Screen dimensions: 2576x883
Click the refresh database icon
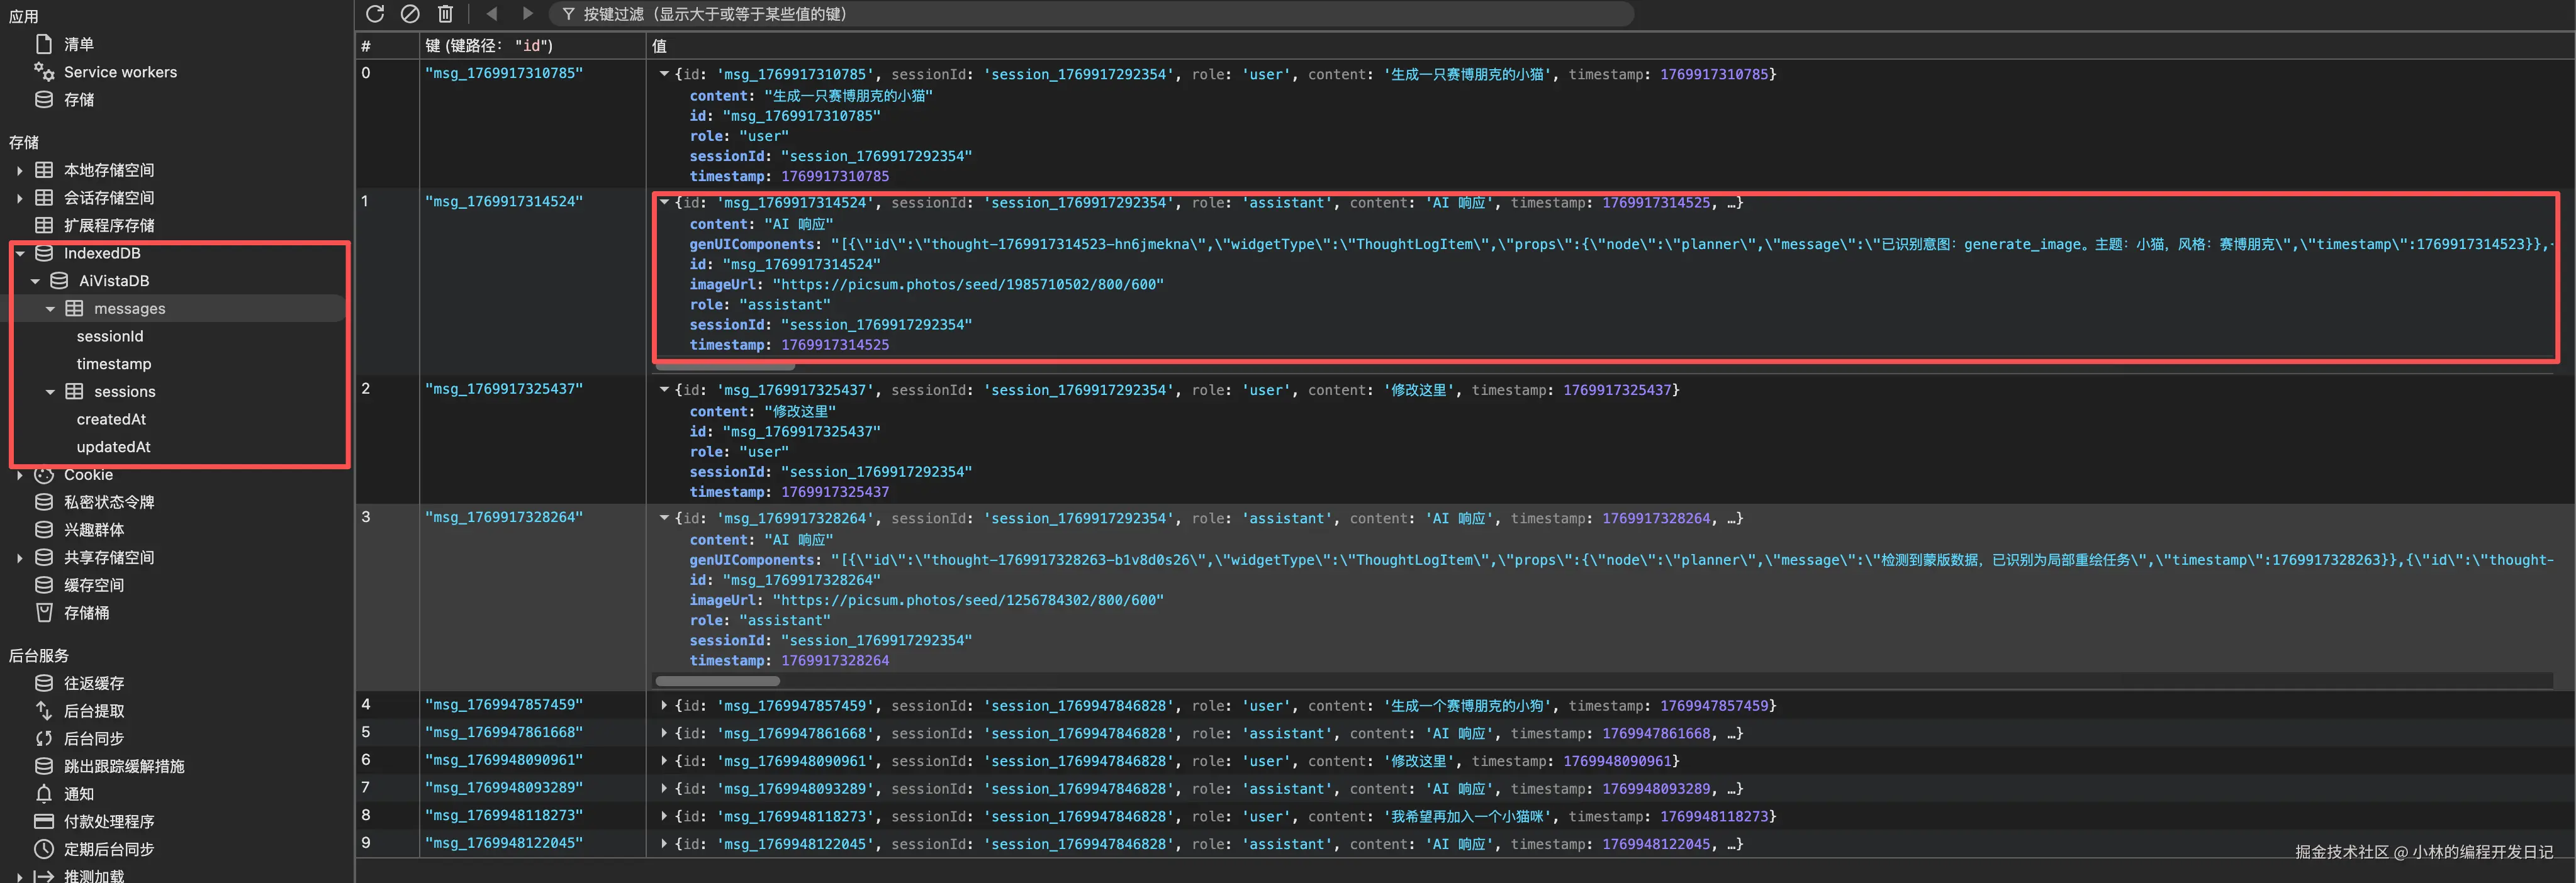click(x=375, y=14)
